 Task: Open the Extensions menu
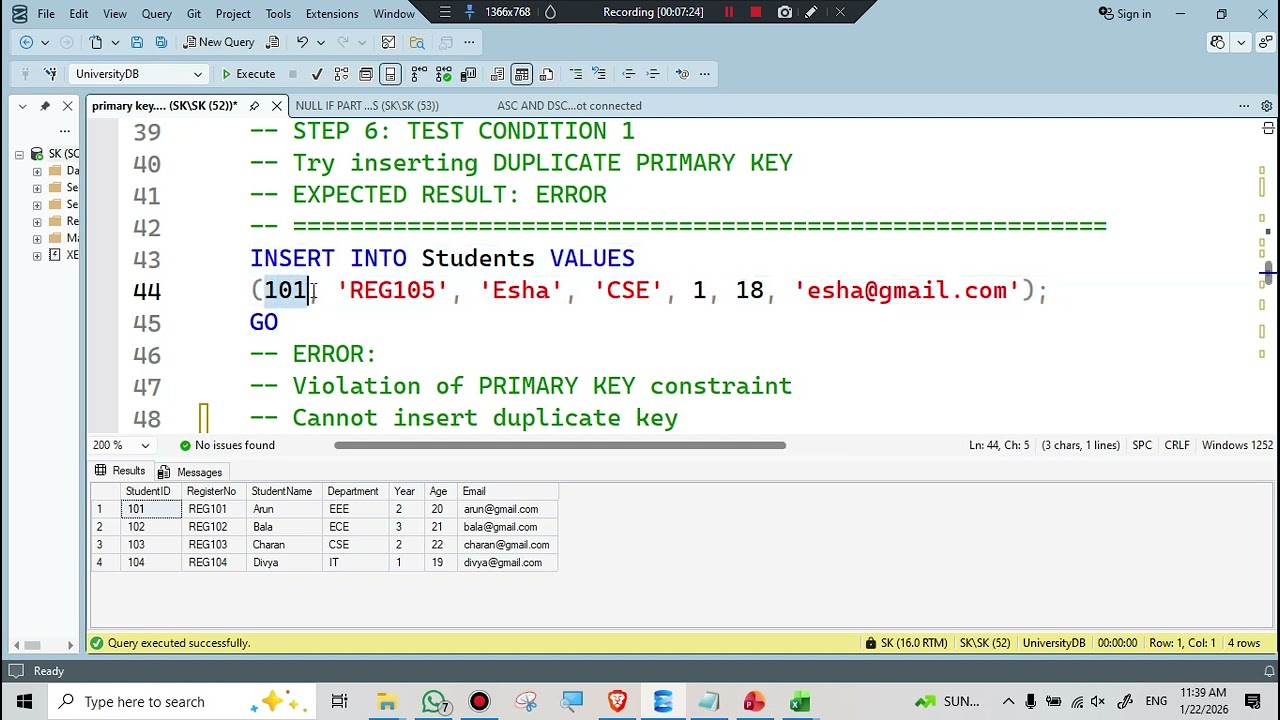(332, 13)
